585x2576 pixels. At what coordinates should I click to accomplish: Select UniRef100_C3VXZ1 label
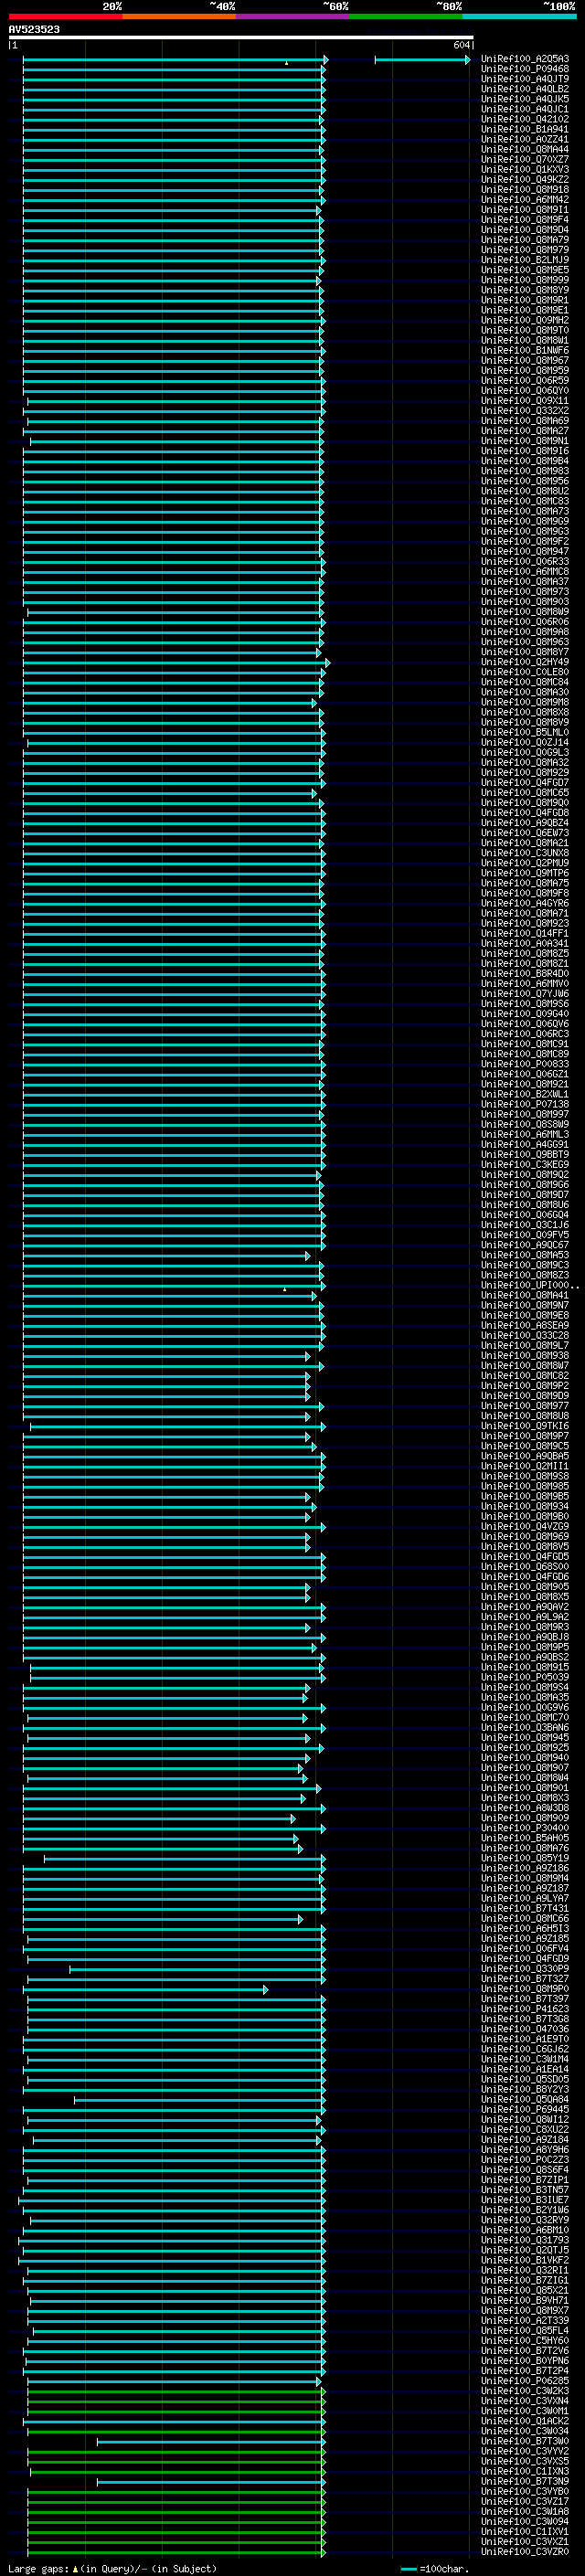click(525, 2541)
